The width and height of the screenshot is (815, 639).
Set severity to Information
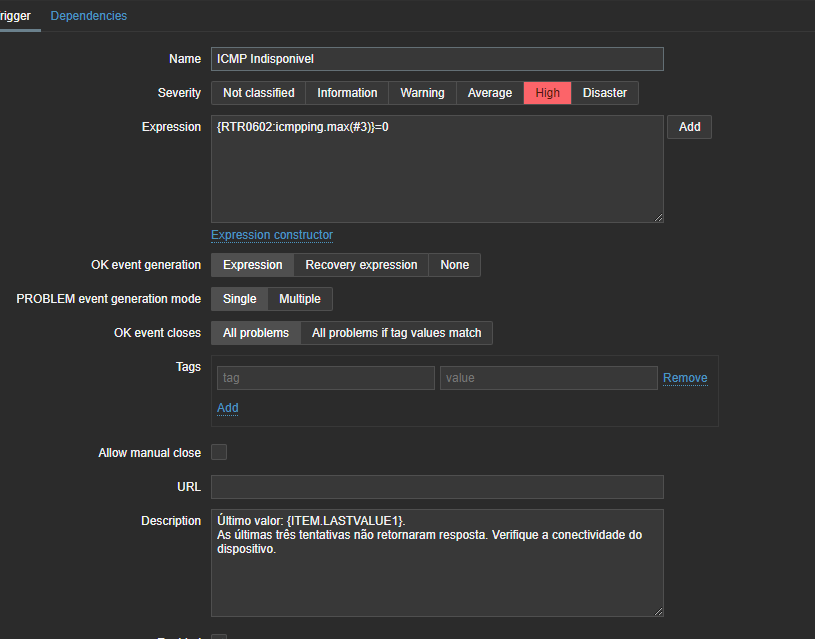click(x=347, y=93)
